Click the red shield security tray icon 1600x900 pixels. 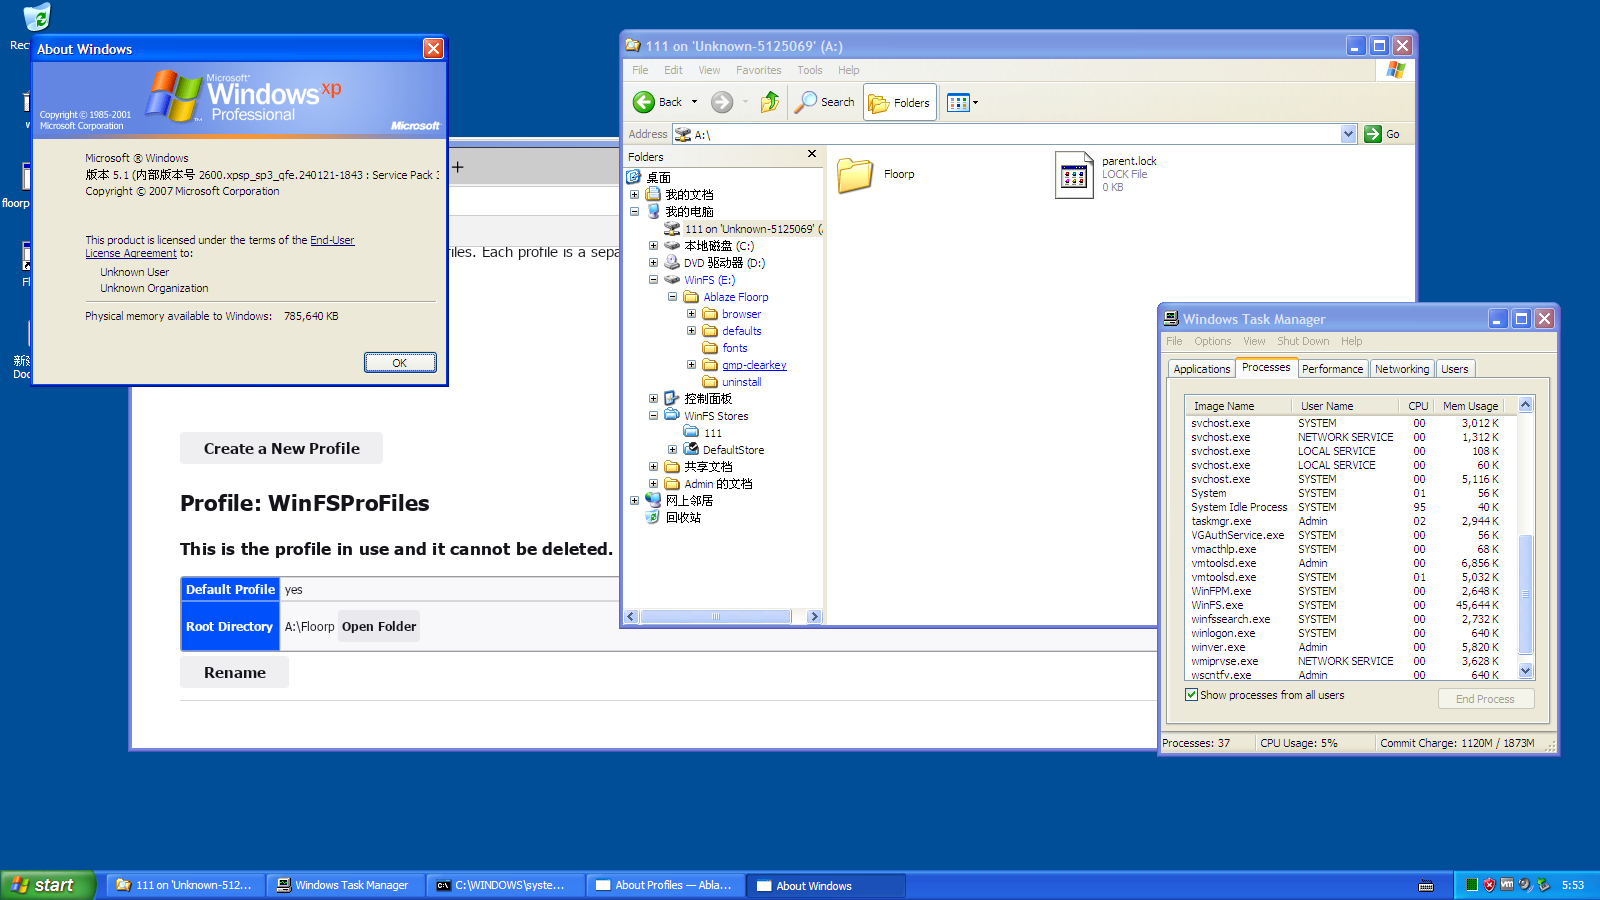click(x=1489, y=884)
